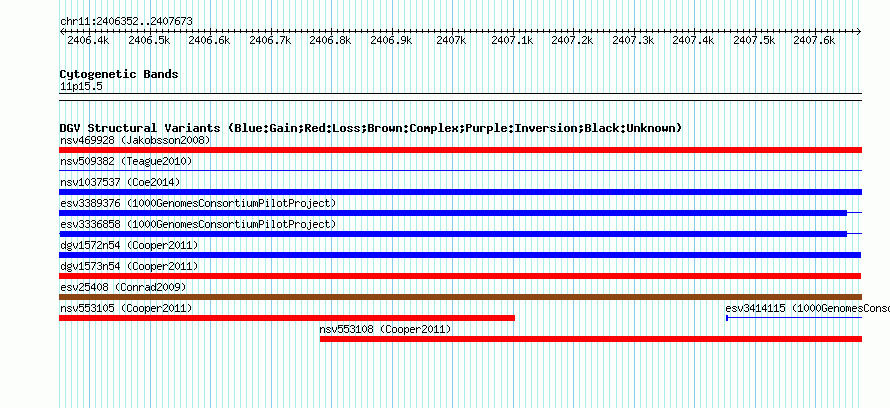Viewport: 890px width, 408px height.
Task: Select the red dgv1573n54 loss bar
Action: (x=460, y=276)
